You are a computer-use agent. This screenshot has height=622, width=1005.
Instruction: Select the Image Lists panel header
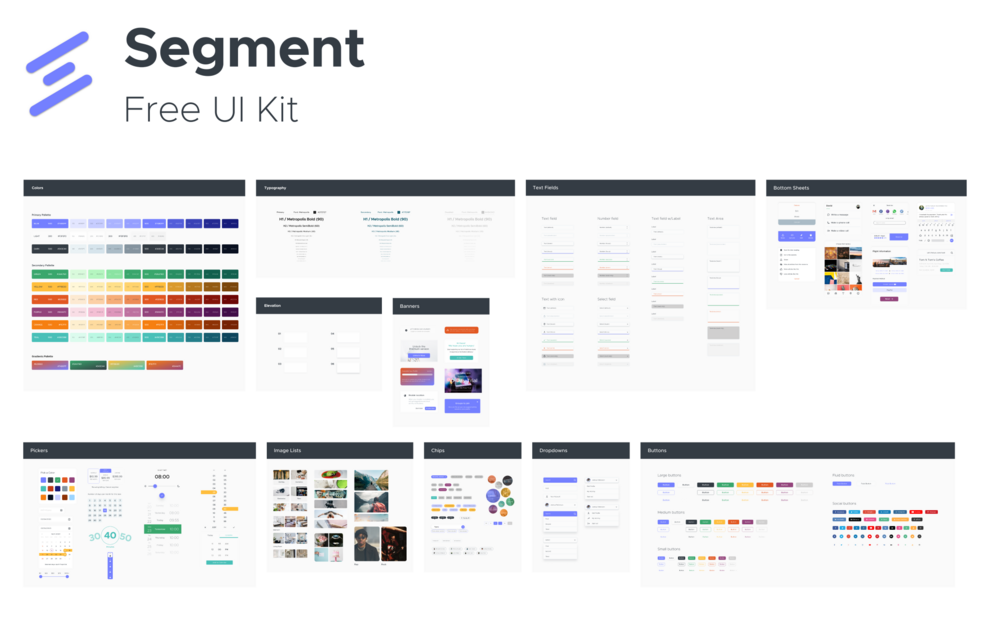pyautogui.click(x=340, y=450)
